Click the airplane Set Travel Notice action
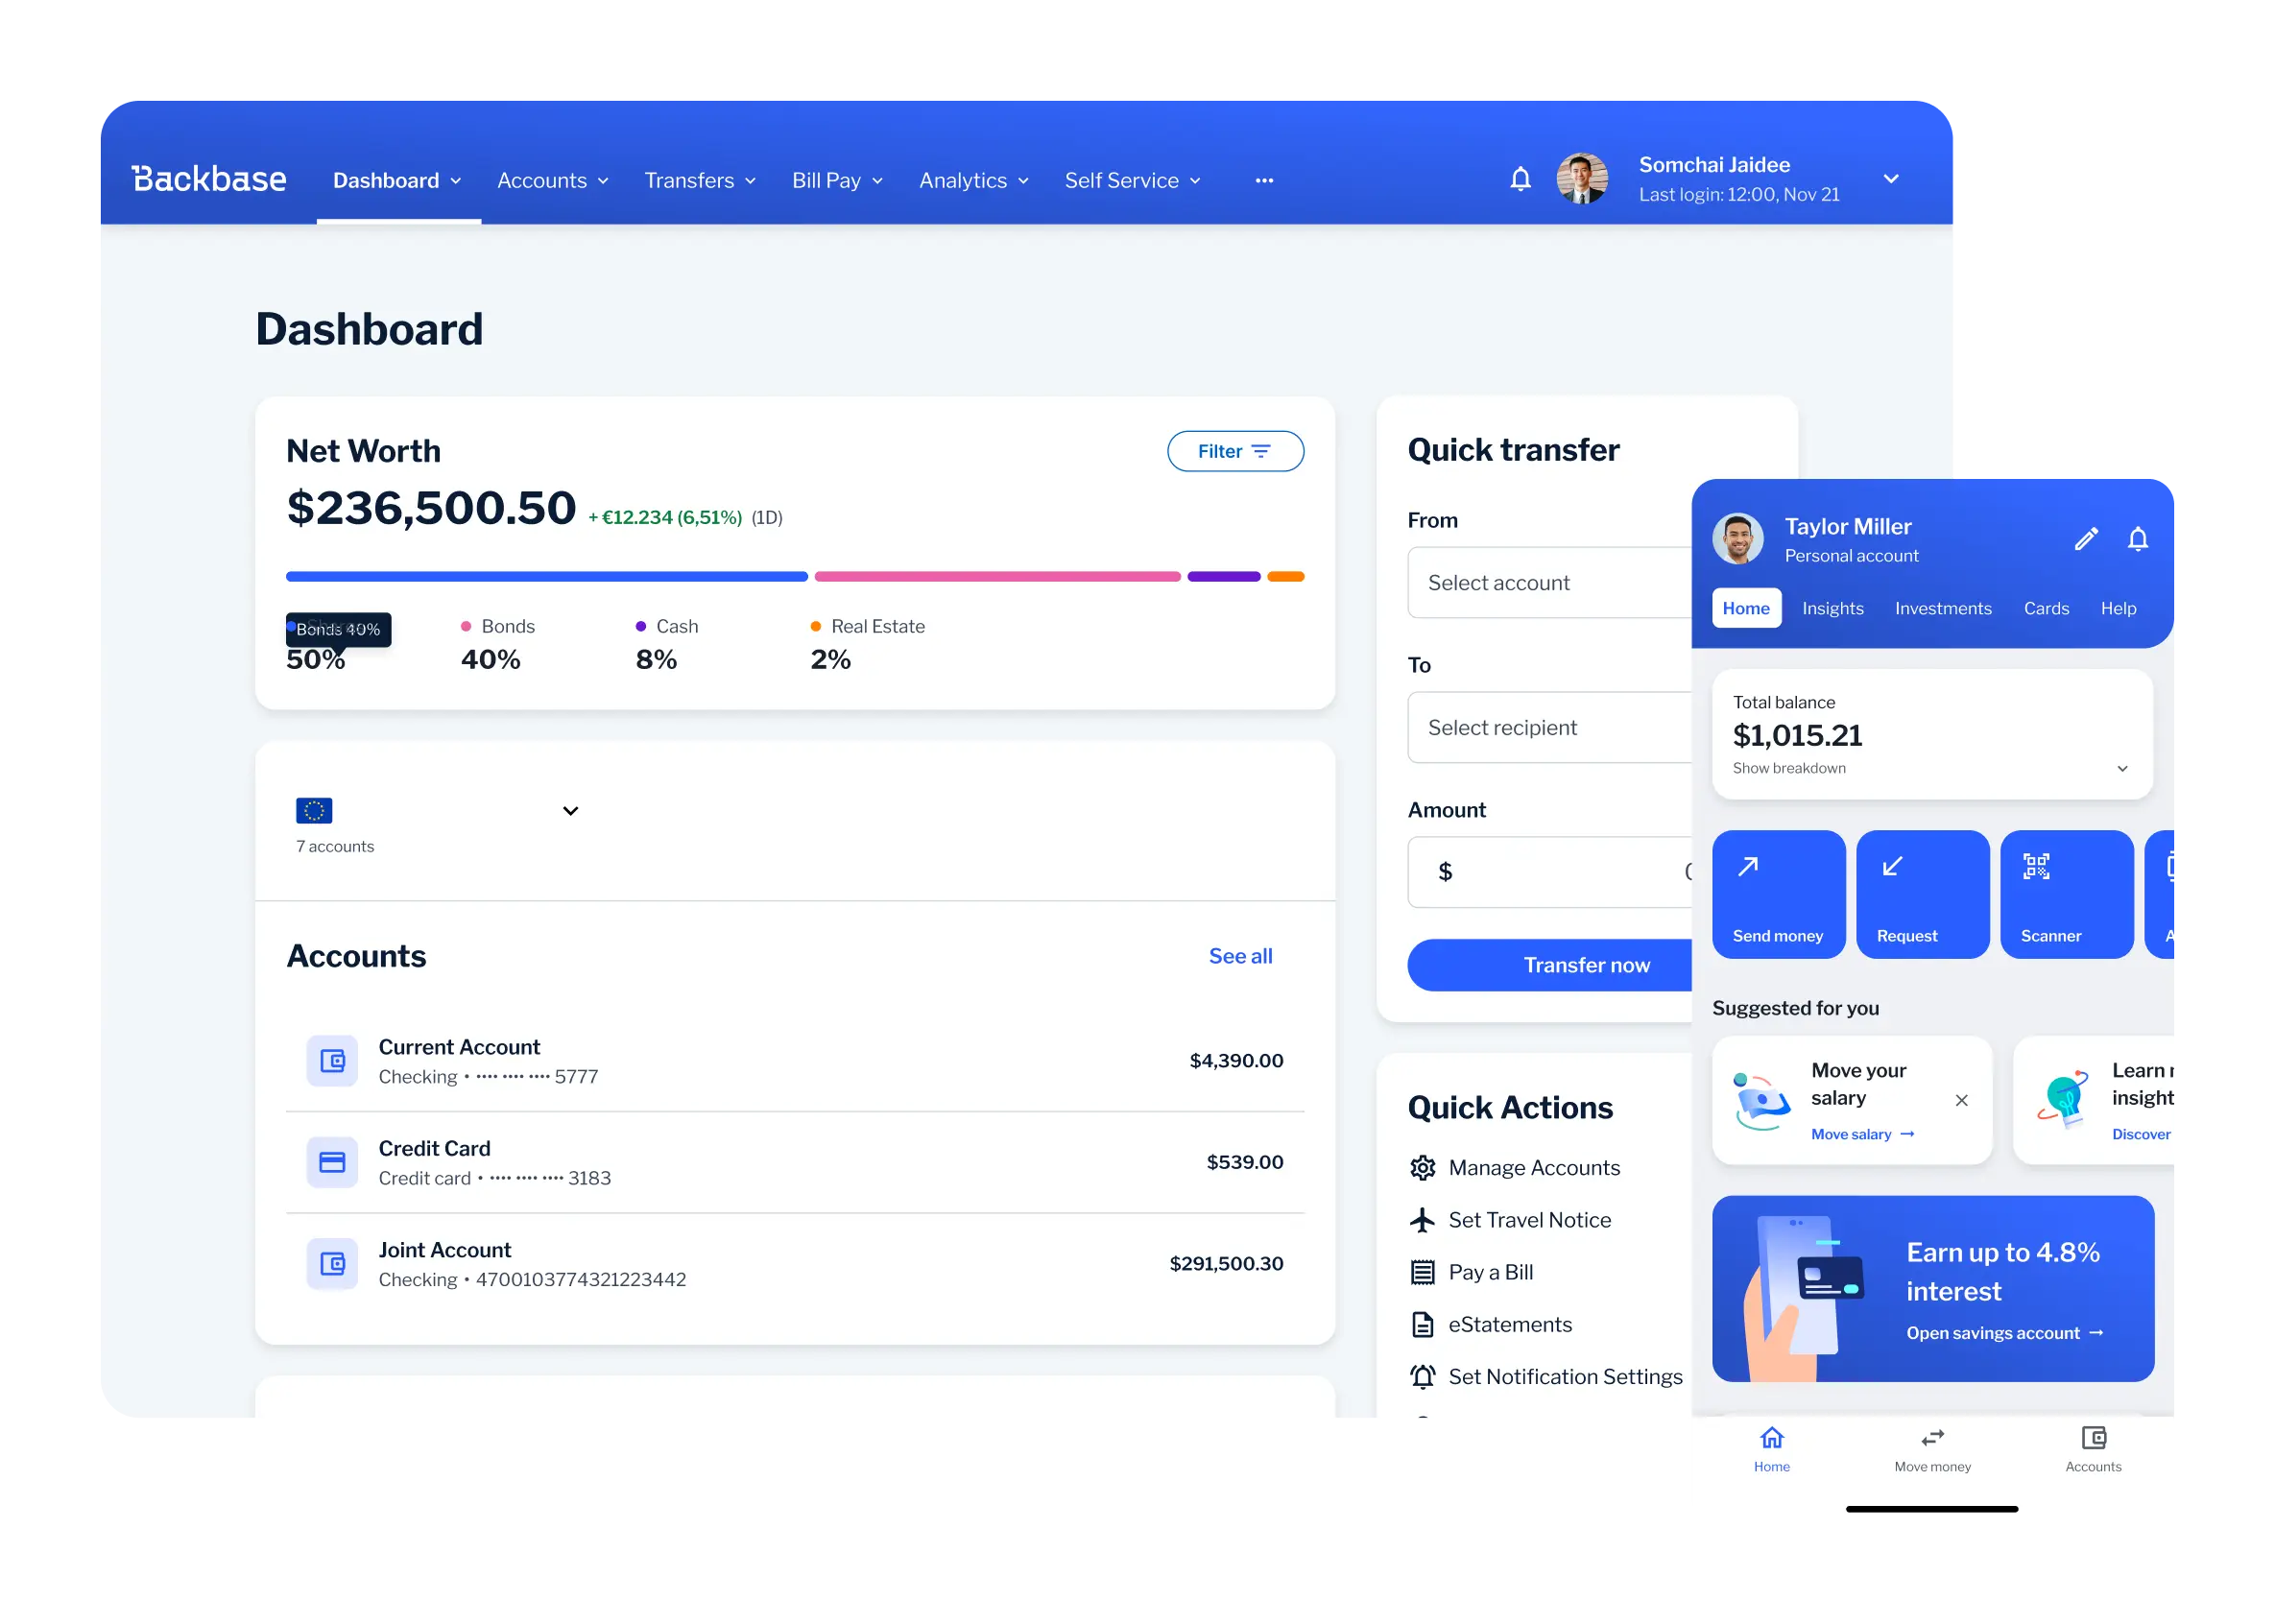The height and width of the screenshot is (1624, 2275). click(x=1528, y=1220)
